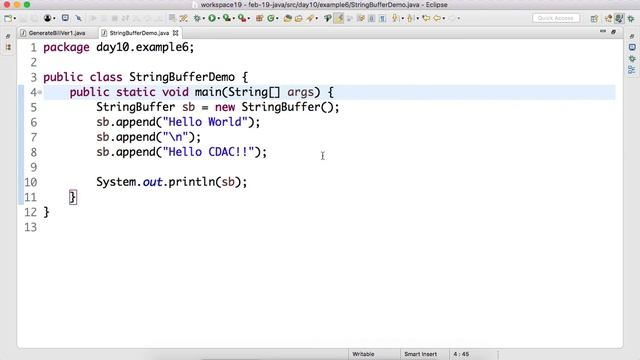The height and width of the screenshot is (360, 640).
Task: Click the "Hello CDAC!!" string literal
Action: click(208, 152)
